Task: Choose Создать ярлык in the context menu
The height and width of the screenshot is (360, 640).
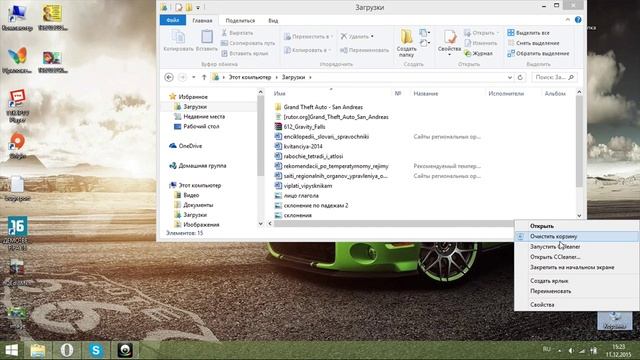Action: click(x=549, y=281)
